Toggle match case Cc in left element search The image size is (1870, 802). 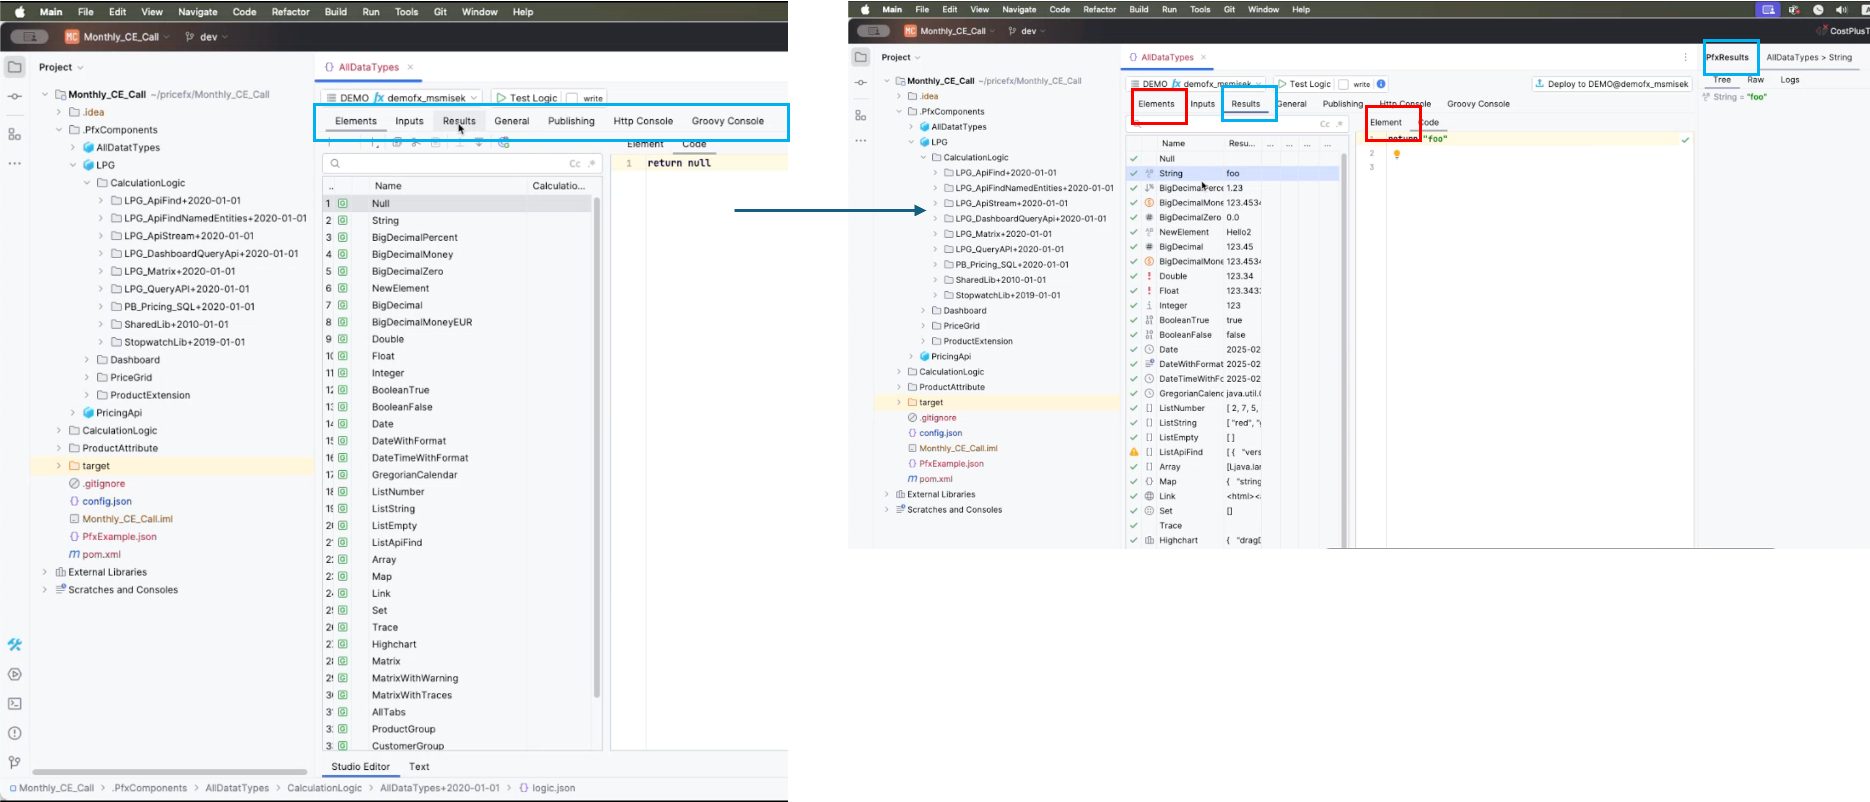pos(574,163)
